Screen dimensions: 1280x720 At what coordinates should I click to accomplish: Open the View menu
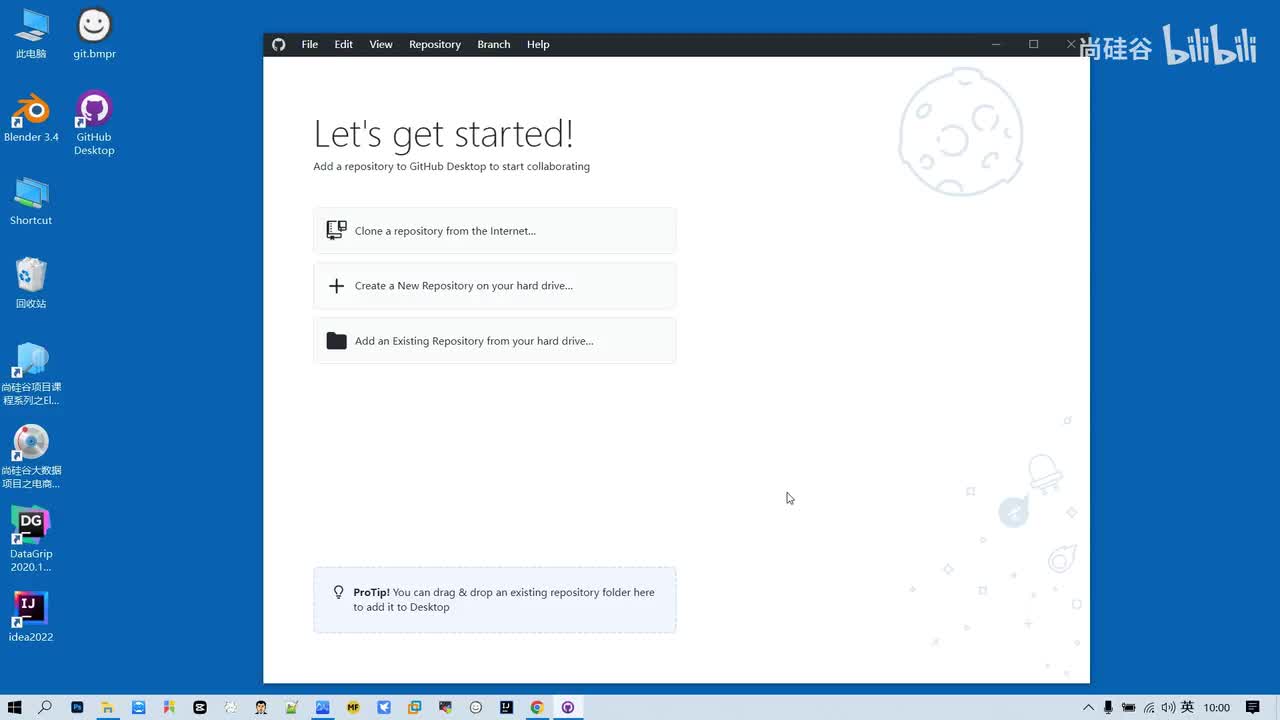tap(381, 44)
